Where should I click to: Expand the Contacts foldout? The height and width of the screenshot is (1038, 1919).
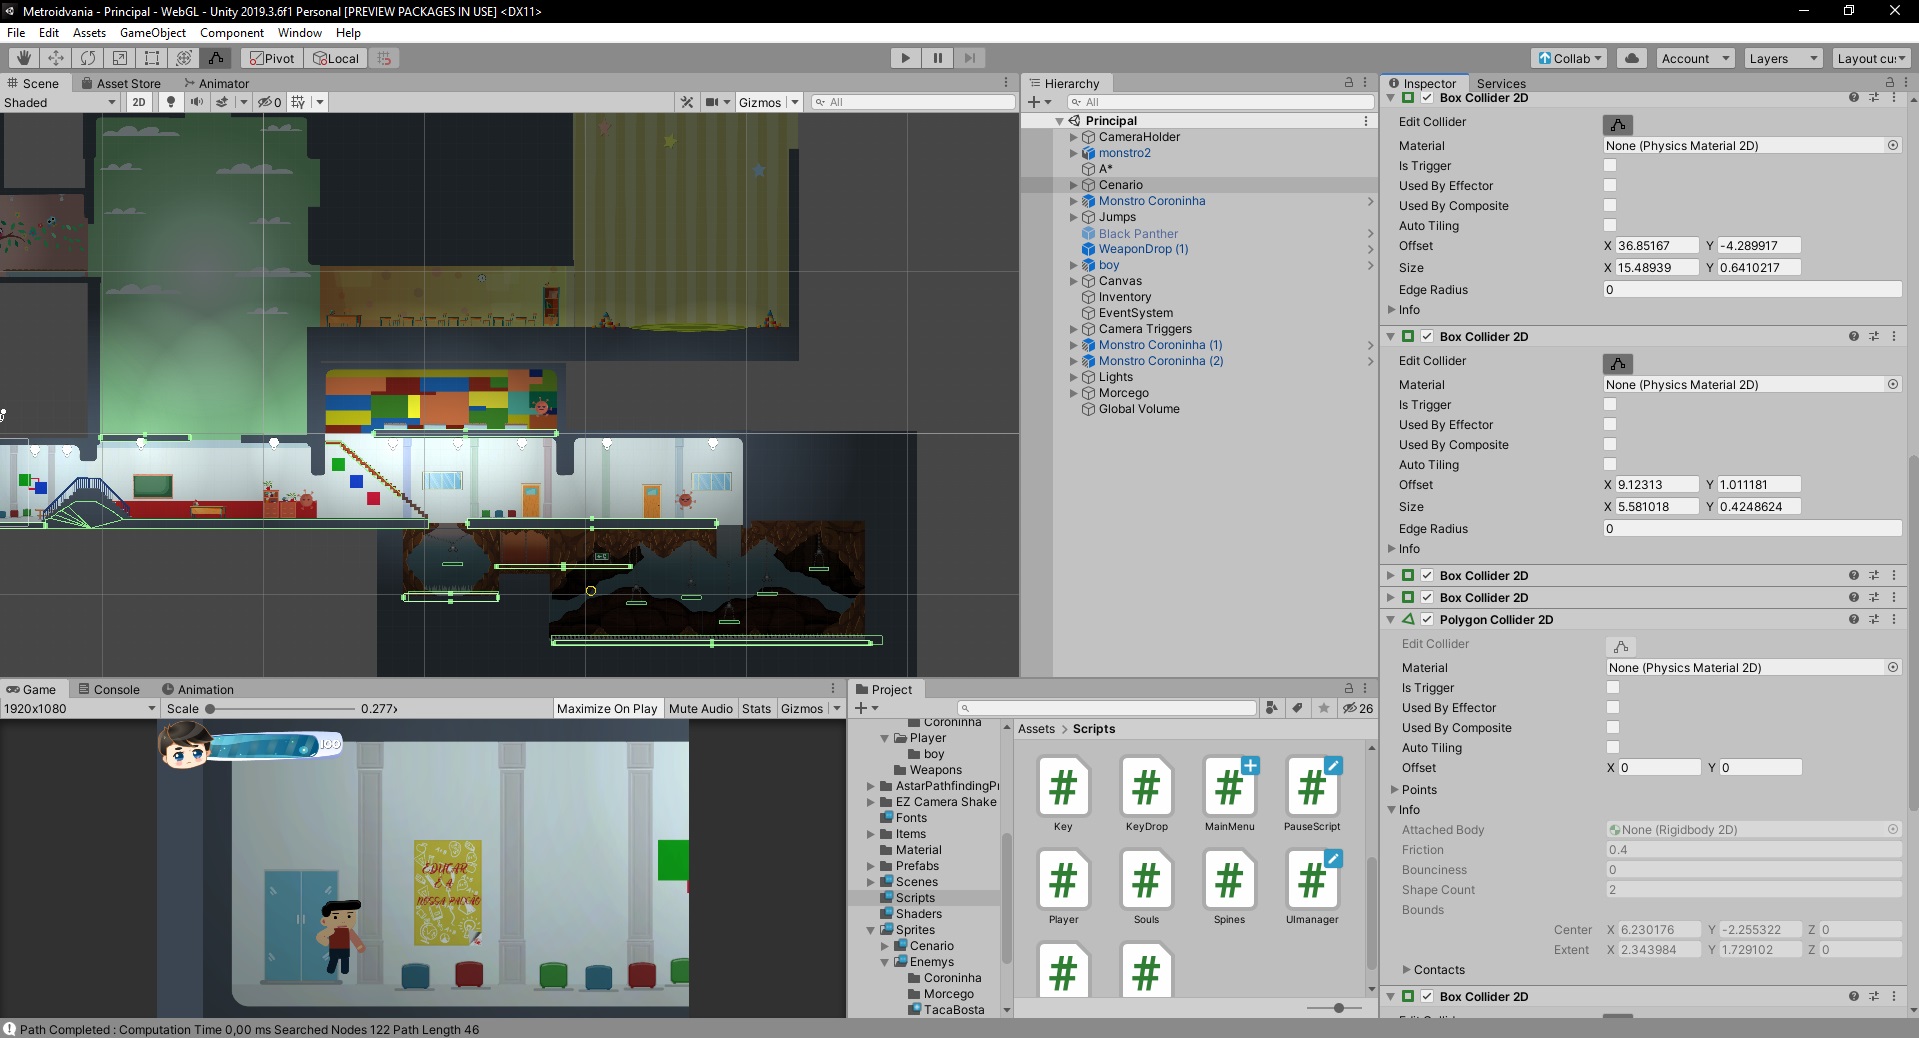click(x=1406, y=969)
